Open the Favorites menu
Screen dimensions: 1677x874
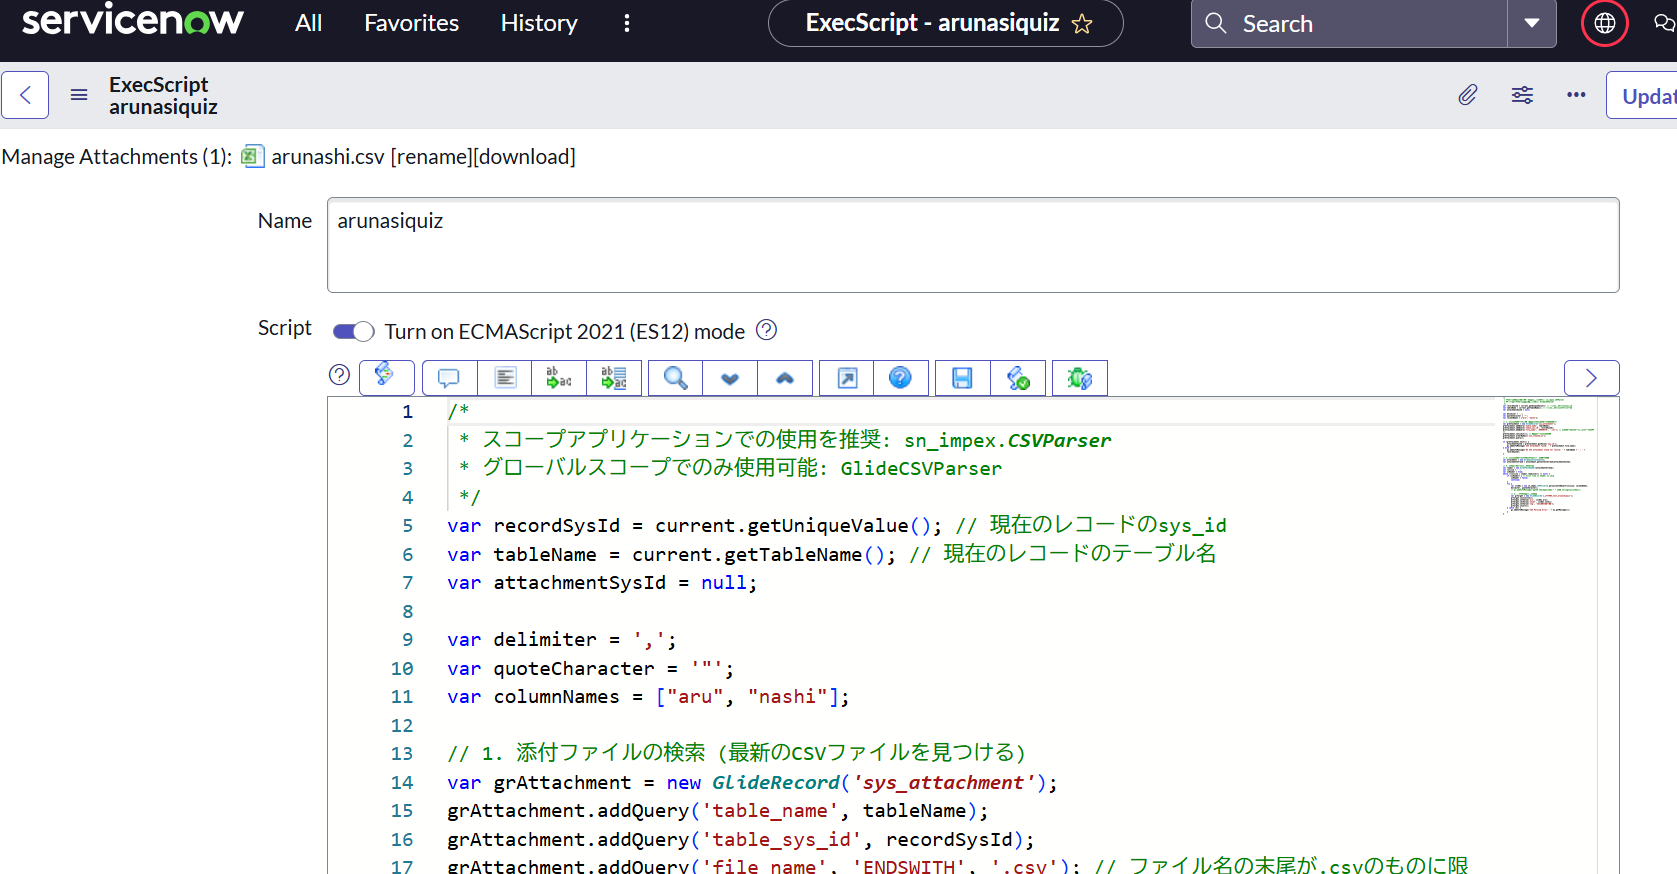(x=411, y=23)
